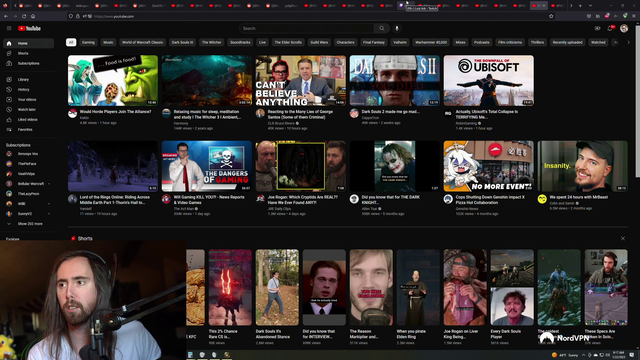Open When you pirate Elden Ring short
Viewport: 640px width, 360px height.
click(x=418, y=287)
